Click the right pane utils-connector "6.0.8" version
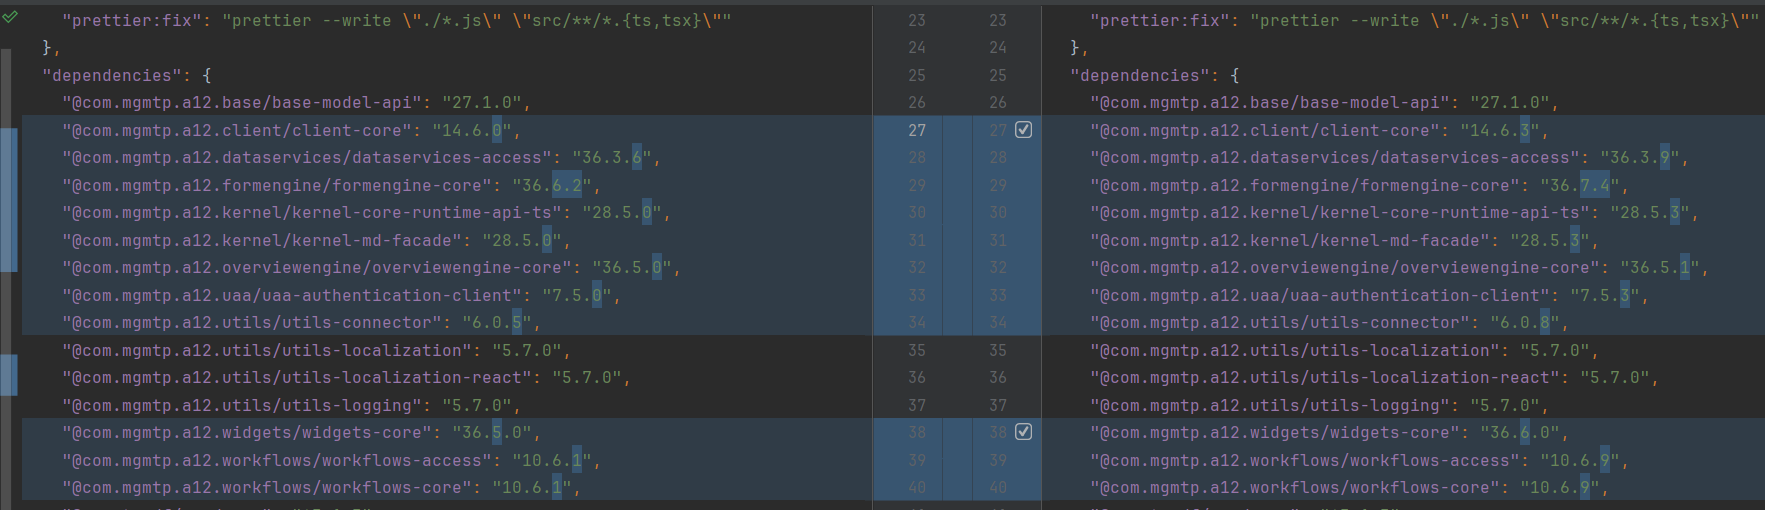 pyautogui.click(x=1525, y=323)
